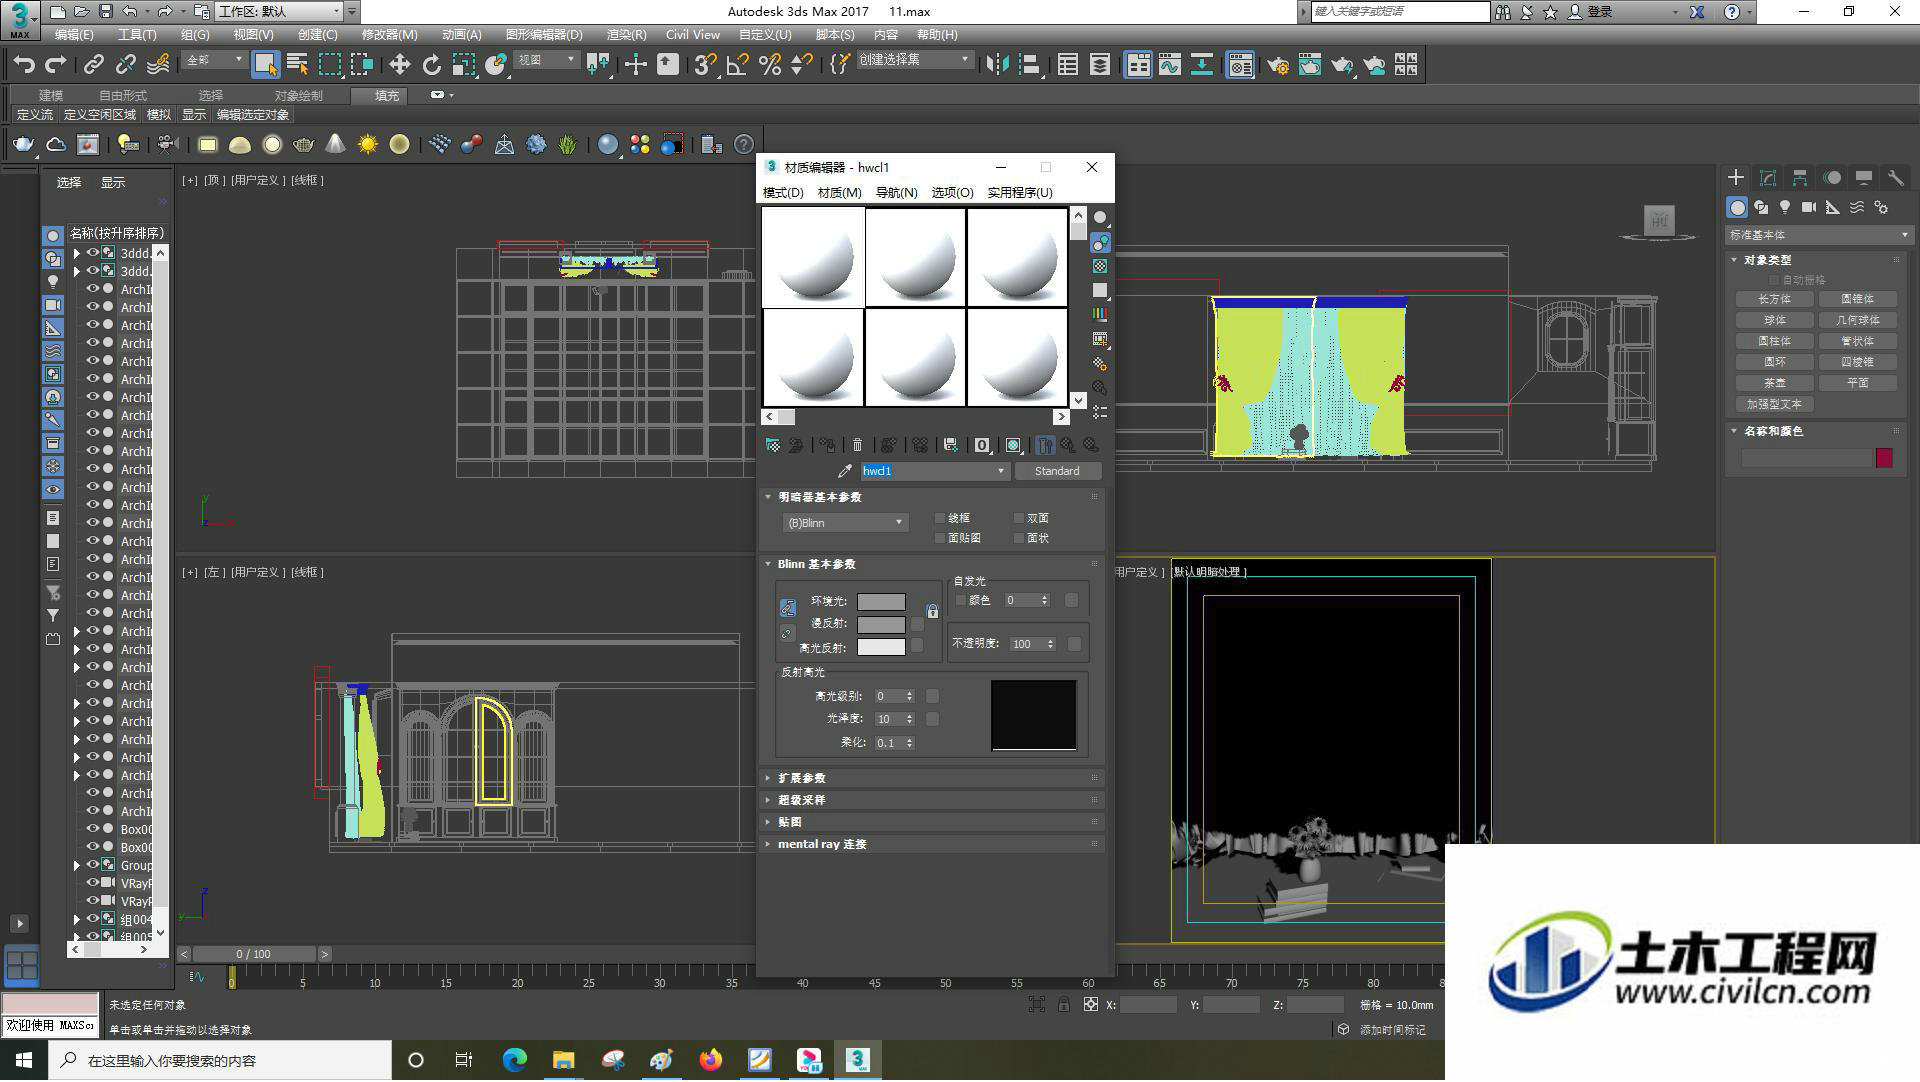Toggle Angle Snap
1920x1082 pixels.
737,65
